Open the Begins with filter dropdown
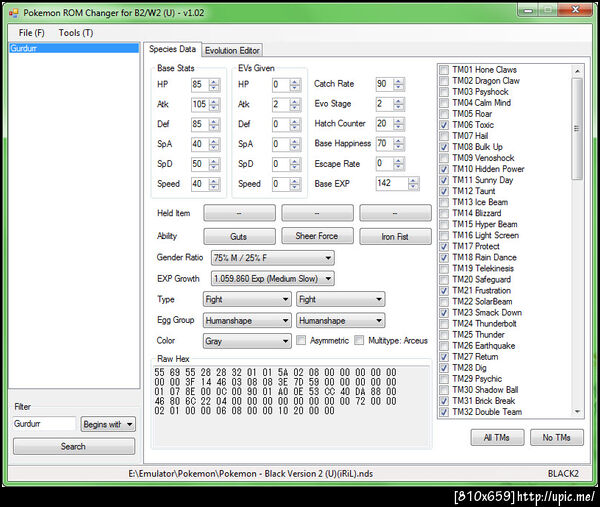Image resolution: width=600 pixels, height=507 pixels. [108, 424]
